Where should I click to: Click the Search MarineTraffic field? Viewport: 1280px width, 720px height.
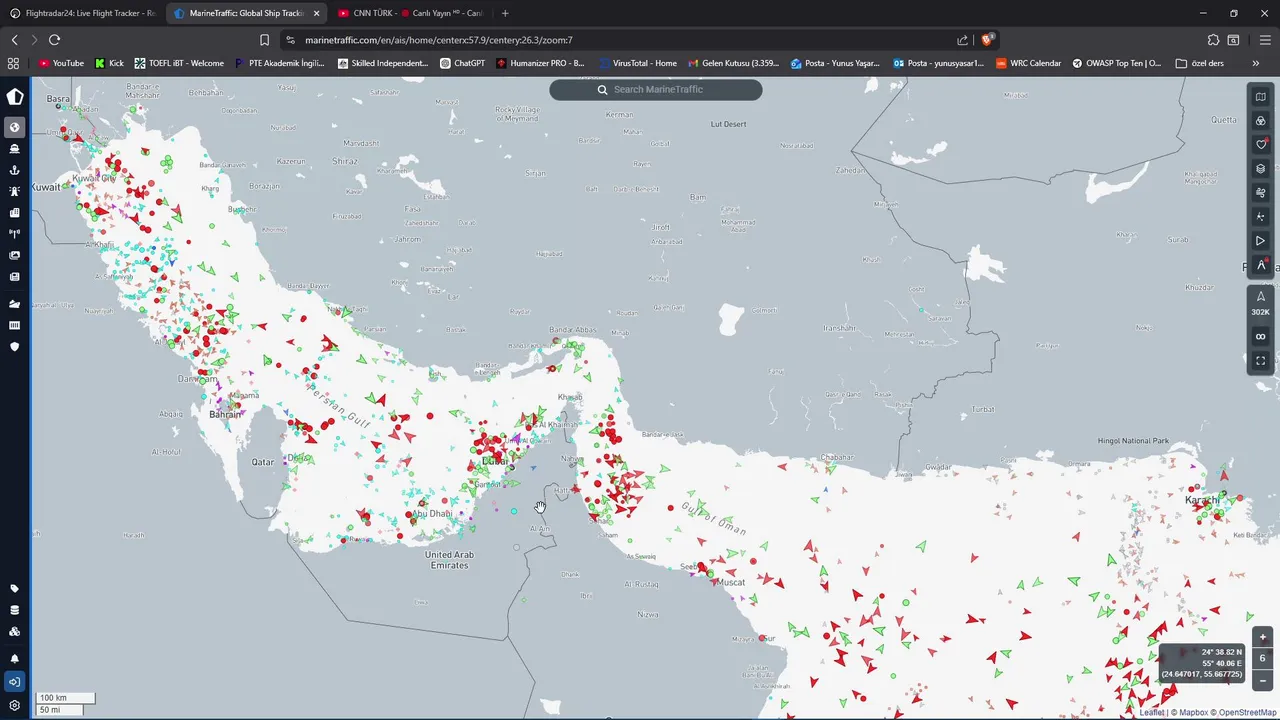click(x=656, y=89)
